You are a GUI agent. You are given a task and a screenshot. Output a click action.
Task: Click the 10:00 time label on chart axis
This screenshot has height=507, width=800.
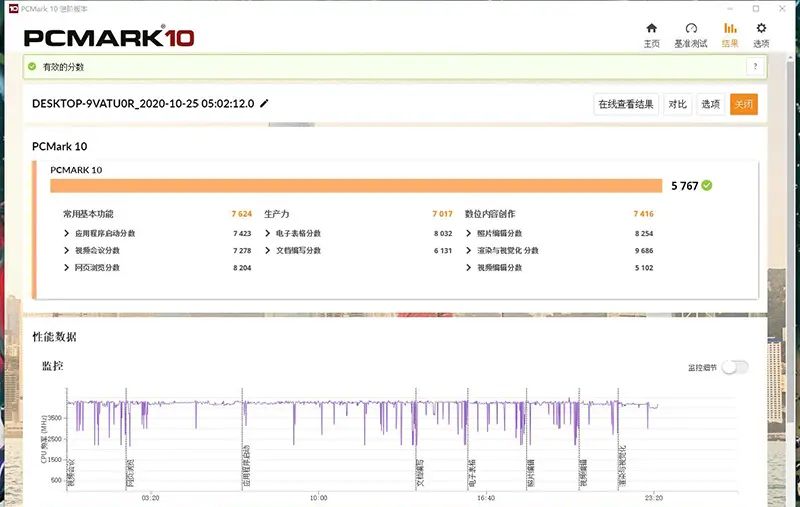click(318, 498)
